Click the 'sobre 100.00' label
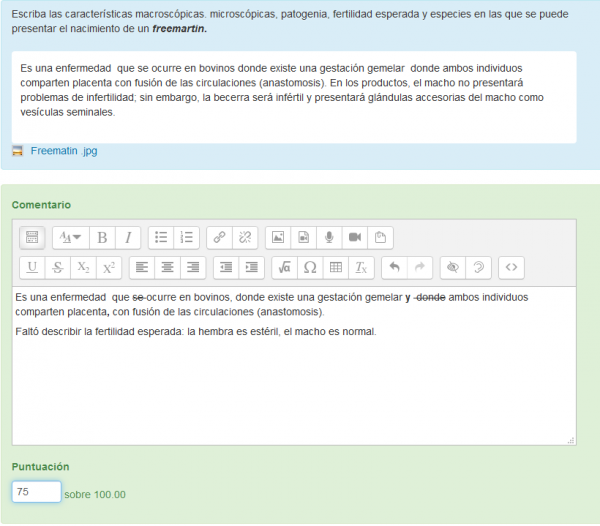This screenshot has height=526, width=600. click(x=95, y=495)
